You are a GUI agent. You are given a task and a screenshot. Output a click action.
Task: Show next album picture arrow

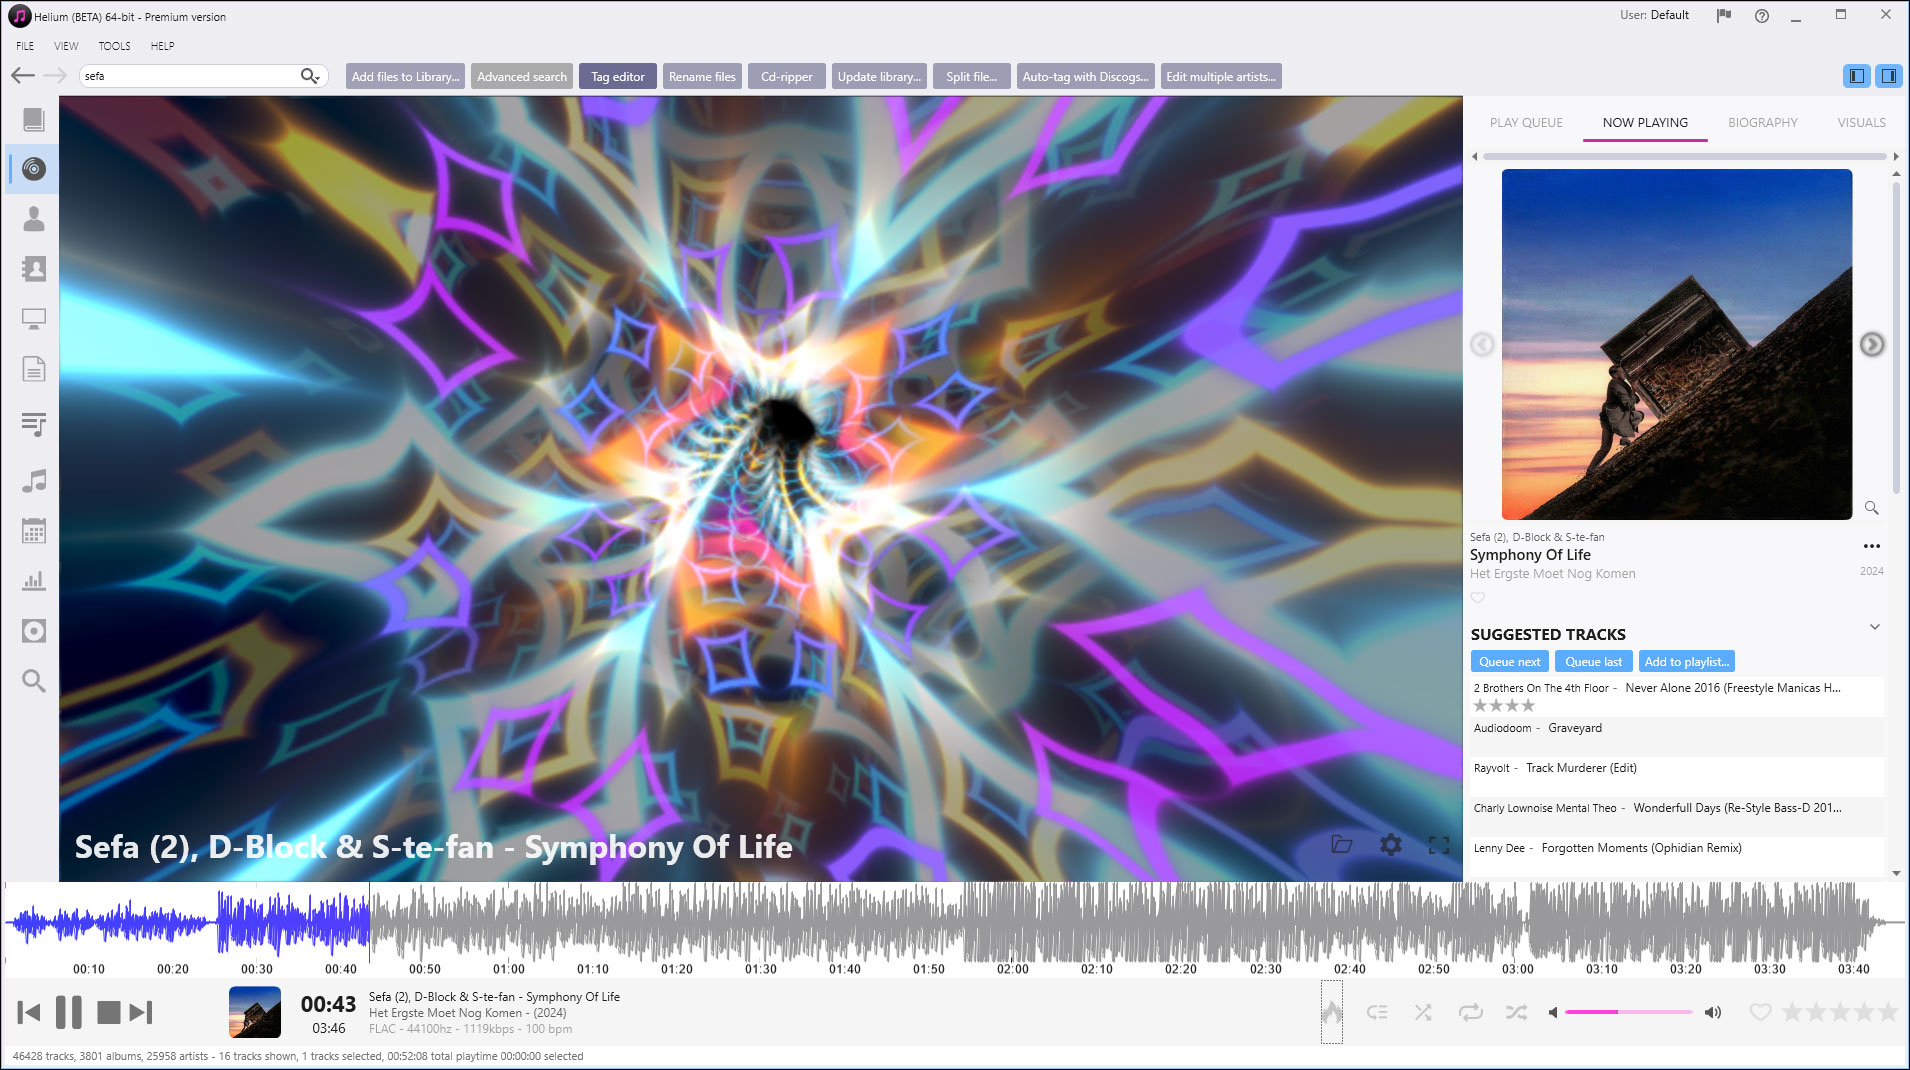pyautogui.click(x=1872, y=344)
